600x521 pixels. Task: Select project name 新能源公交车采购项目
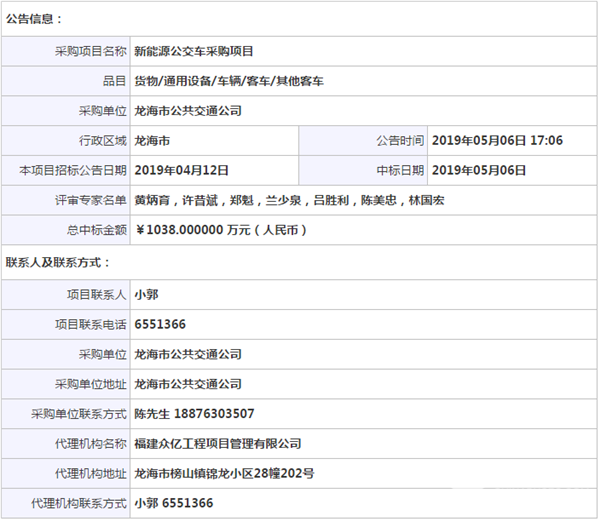point(194,50)
